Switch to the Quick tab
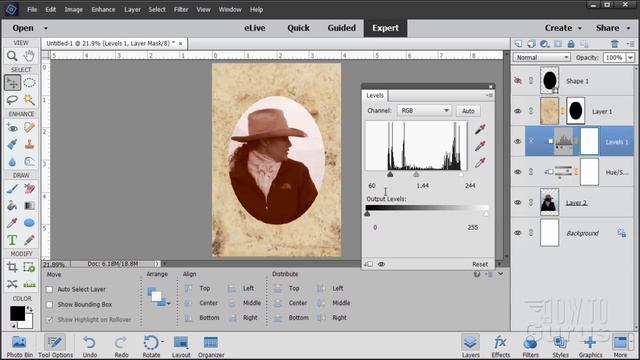The height and width of the screenshot is (360, 640). coord(298,28)
